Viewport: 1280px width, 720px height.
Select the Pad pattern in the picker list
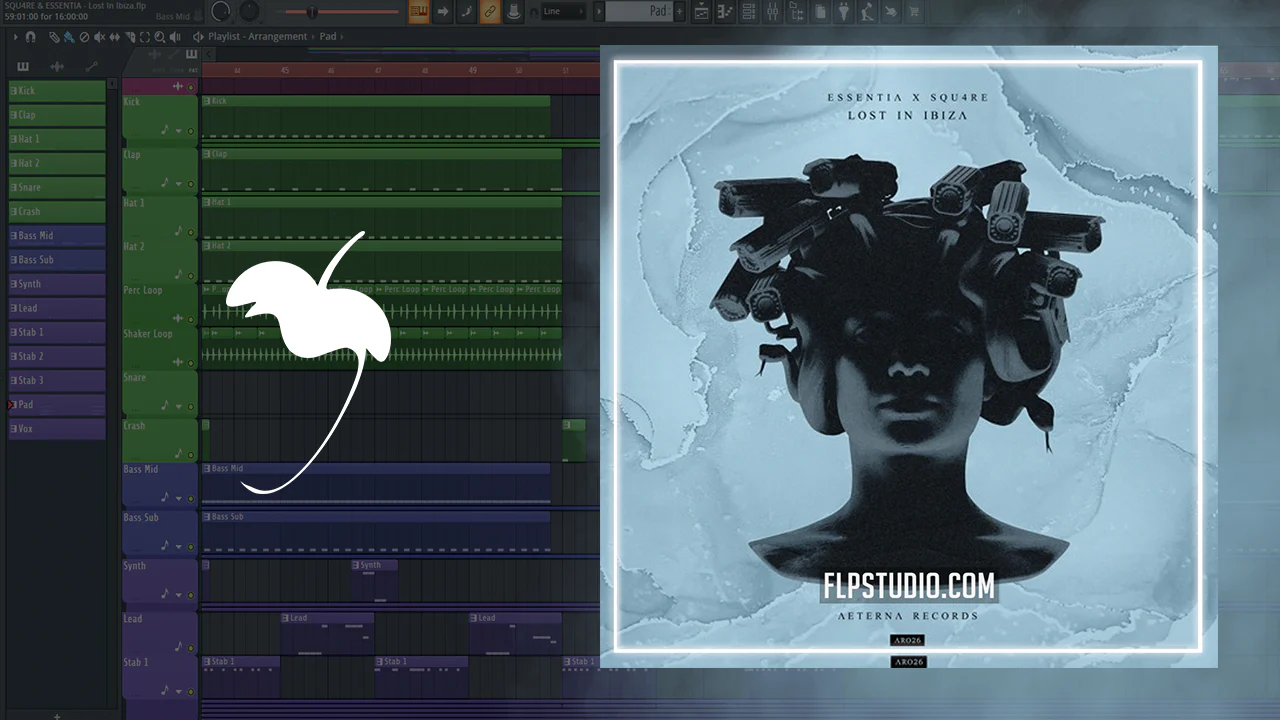(x=57, y=405)
